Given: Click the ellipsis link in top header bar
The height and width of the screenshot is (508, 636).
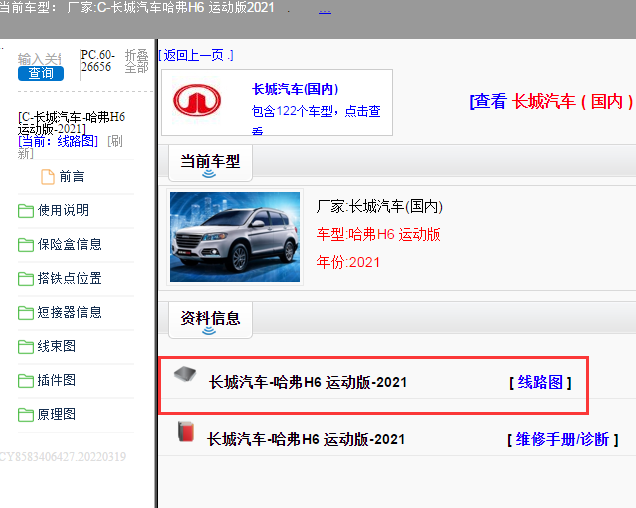Looking at the screenshot, I should 325,10.
